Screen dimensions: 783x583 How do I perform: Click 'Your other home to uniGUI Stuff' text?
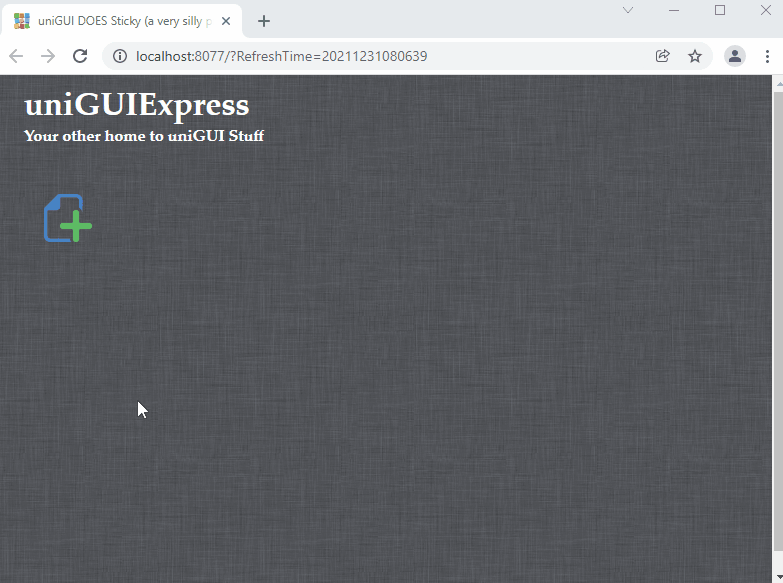click(144, 136)
